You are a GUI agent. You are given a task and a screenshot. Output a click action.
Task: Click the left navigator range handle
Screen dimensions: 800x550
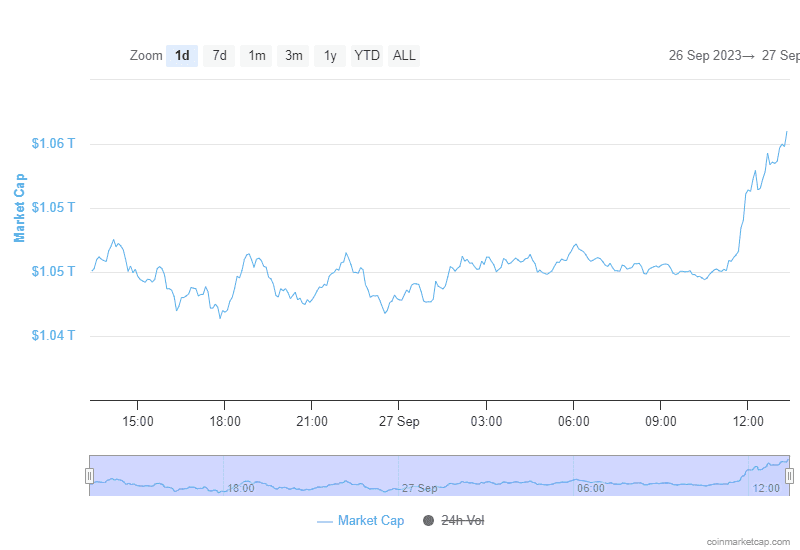tap(90, 476)
